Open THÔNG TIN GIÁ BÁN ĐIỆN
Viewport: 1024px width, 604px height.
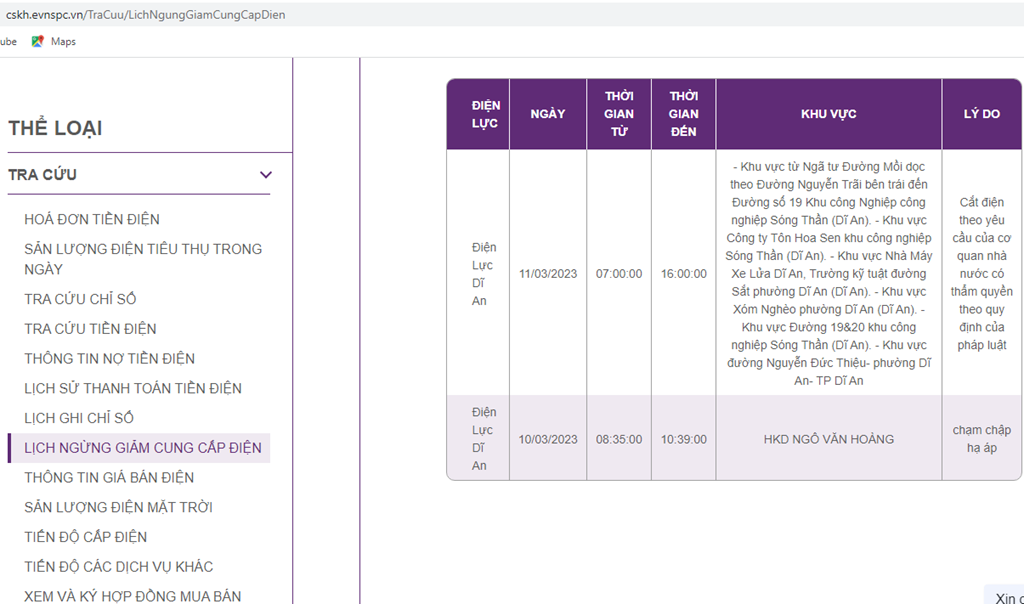[x=109, y=478]
